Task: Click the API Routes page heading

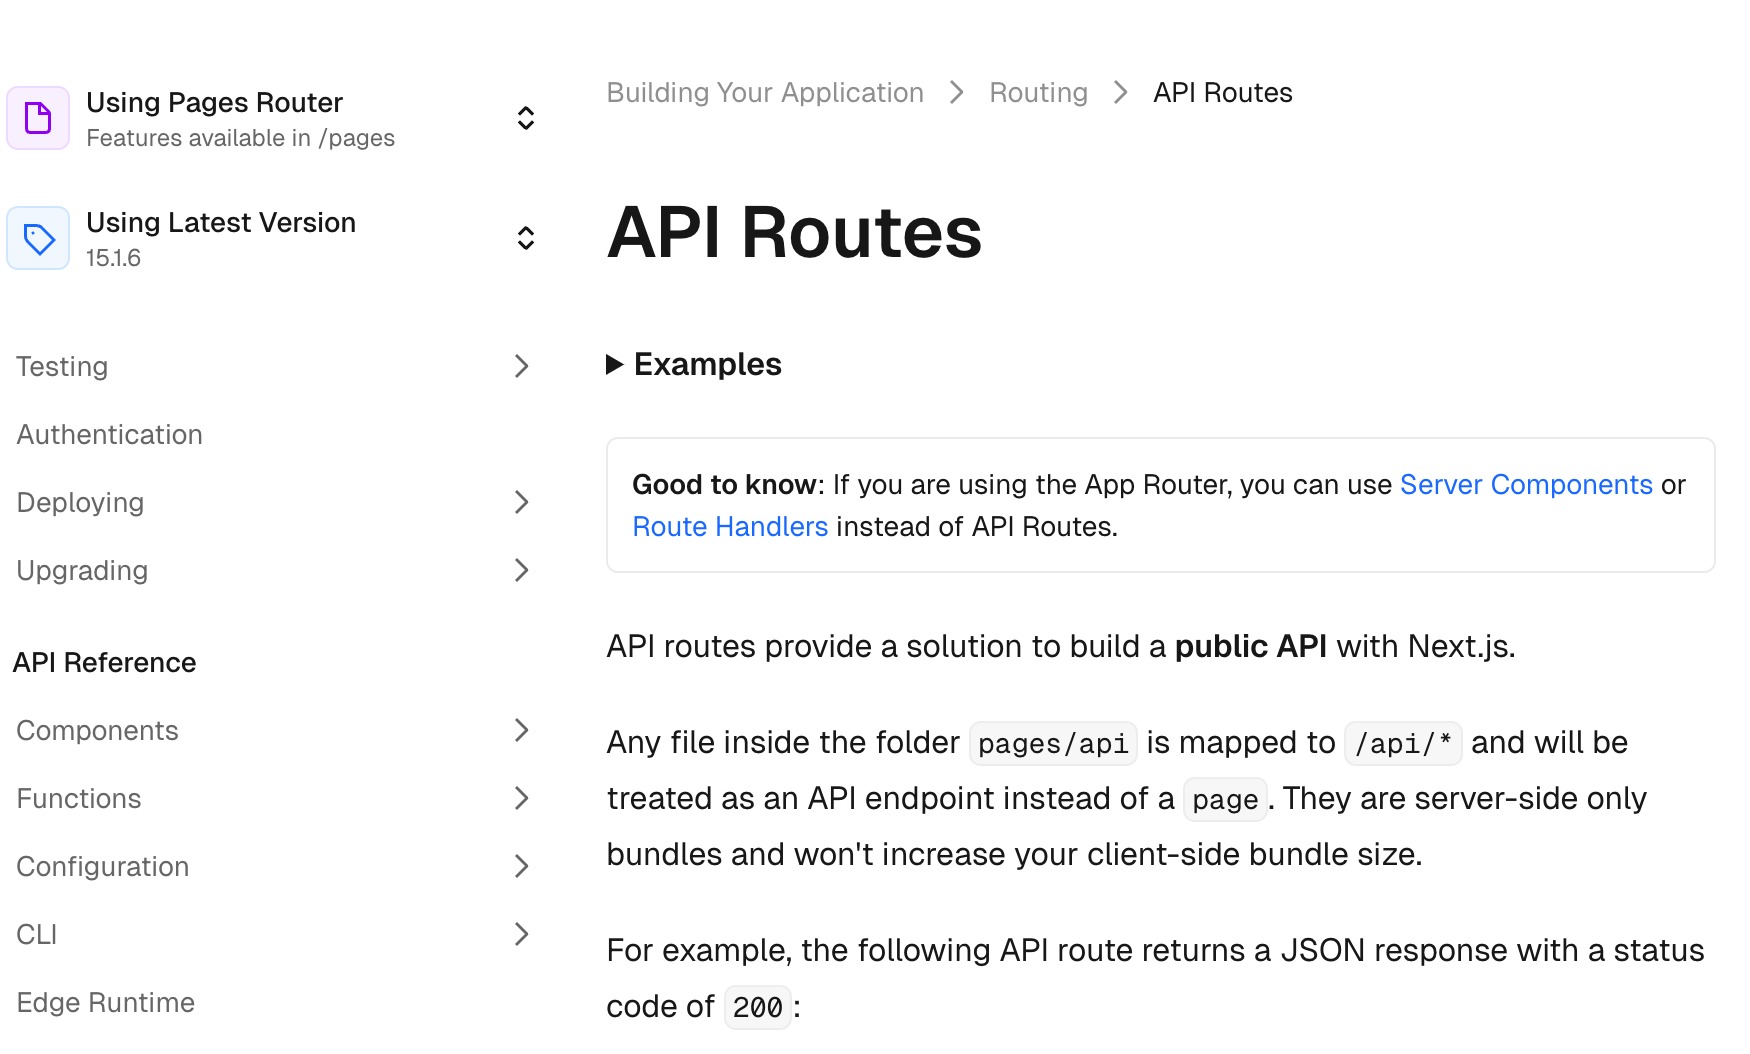Action: [794, 232]
